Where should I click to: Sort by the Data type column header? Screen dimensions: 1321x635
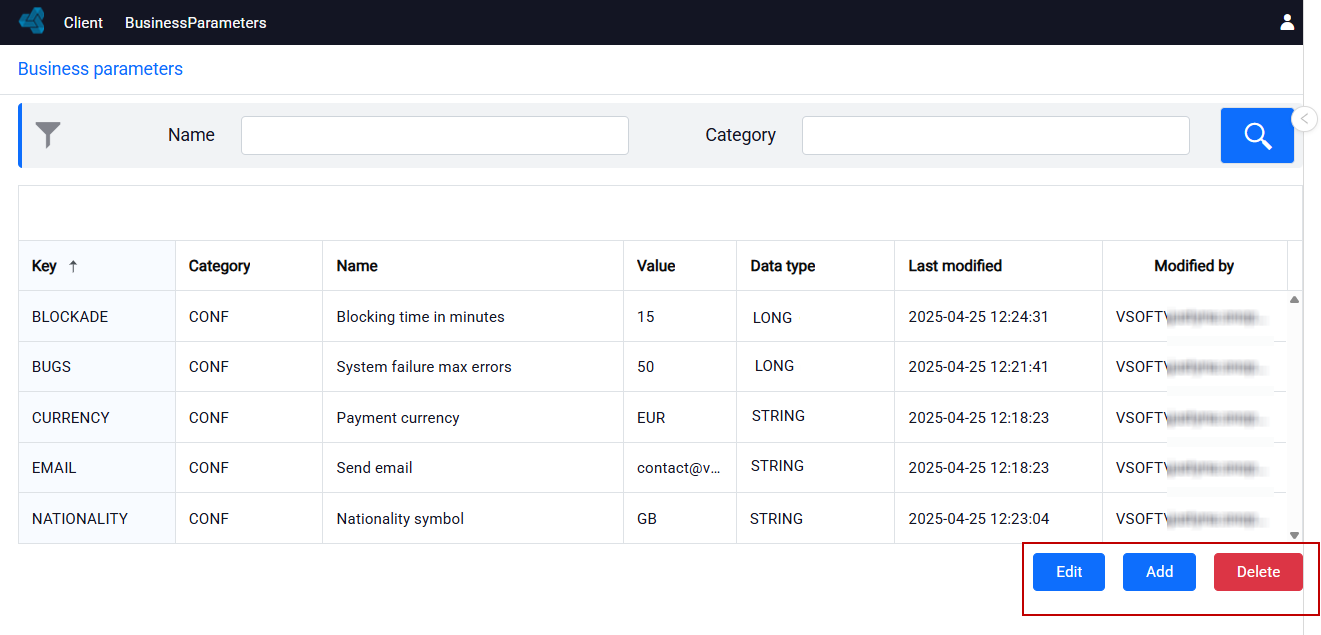(x=816, y=266)
